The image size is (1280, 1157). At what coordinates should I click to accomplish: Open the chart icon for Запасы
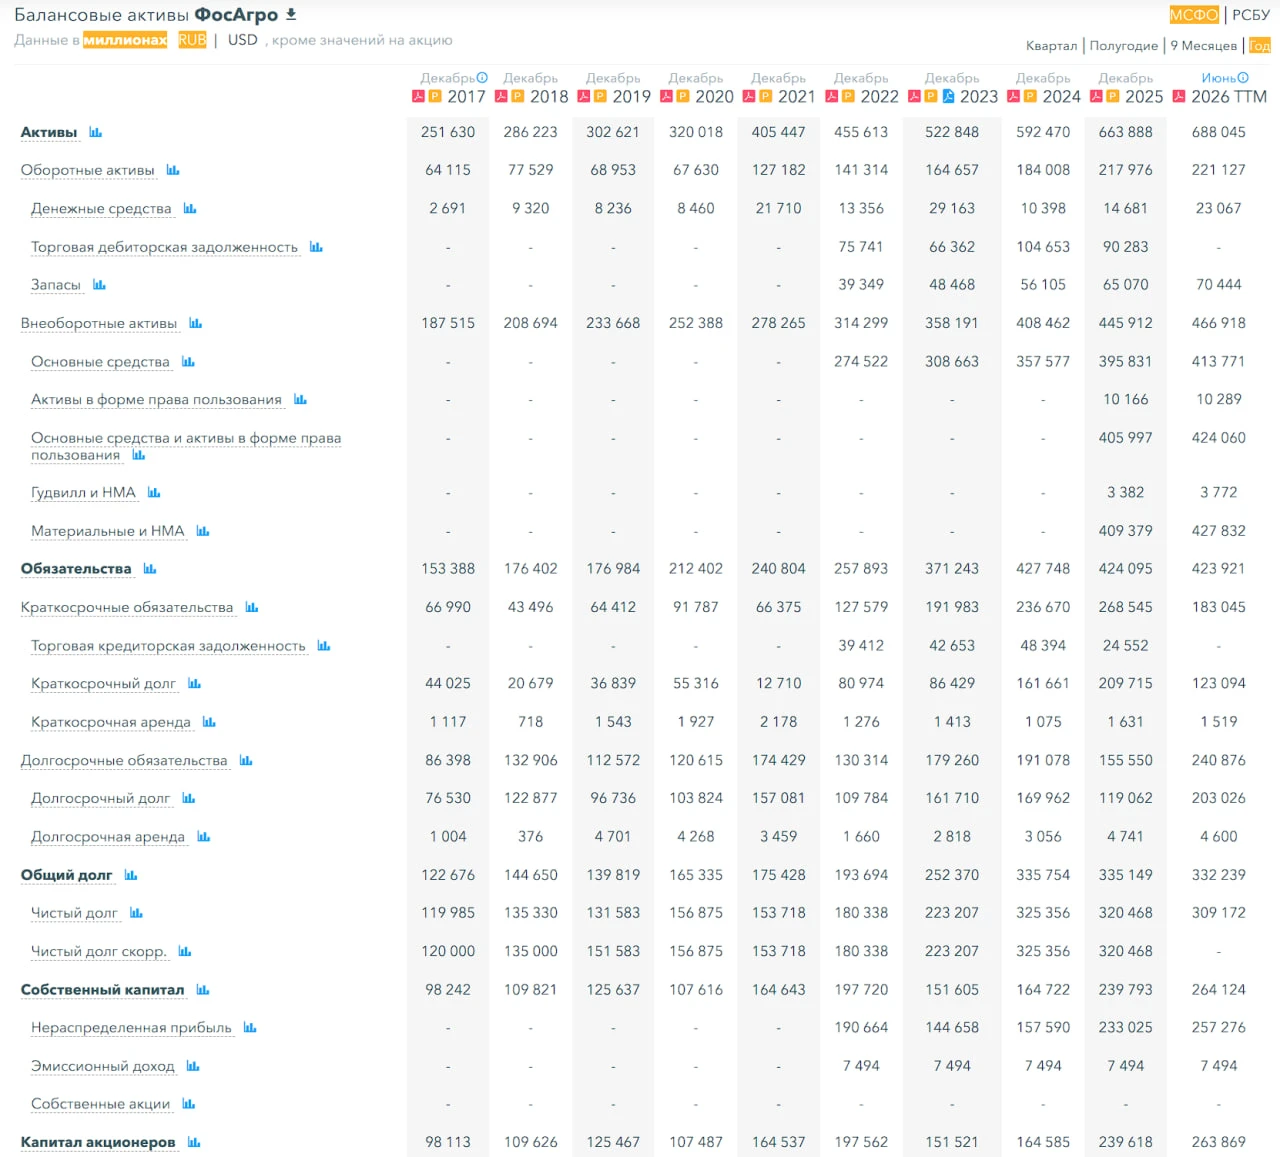[99, 285]
